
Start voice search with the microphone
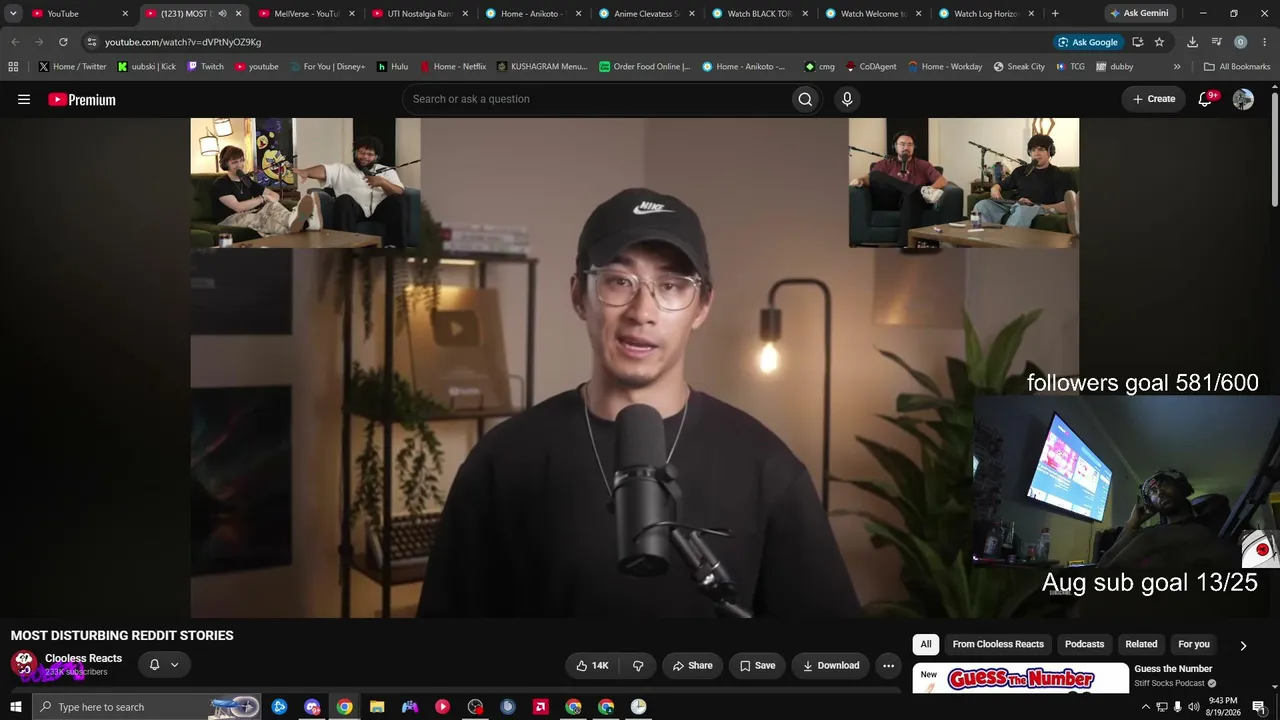coord(847,99)
